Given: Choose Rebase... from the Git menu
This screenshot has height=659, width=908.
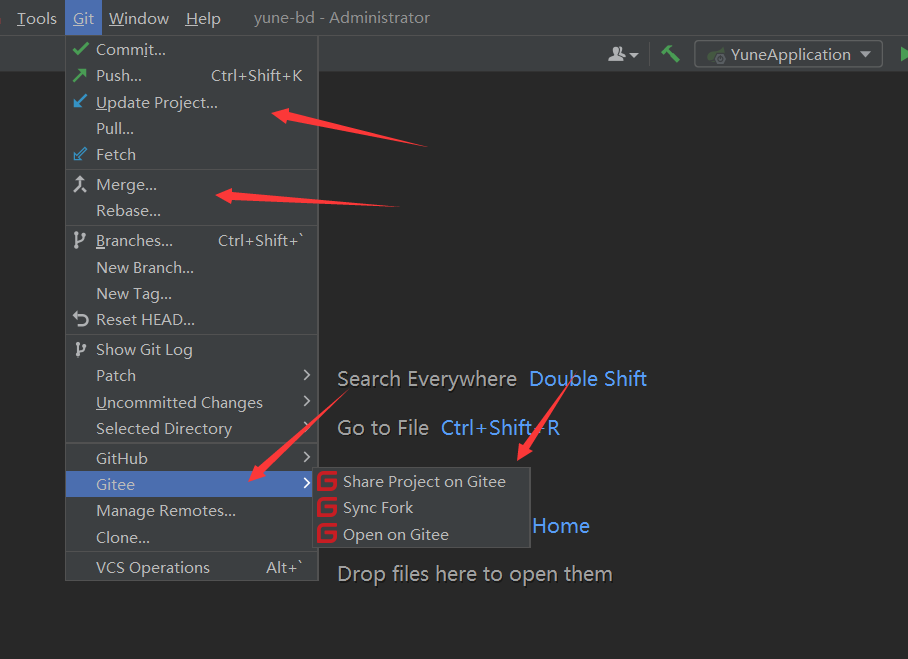Looking at the screenshot, I should 192,211.
